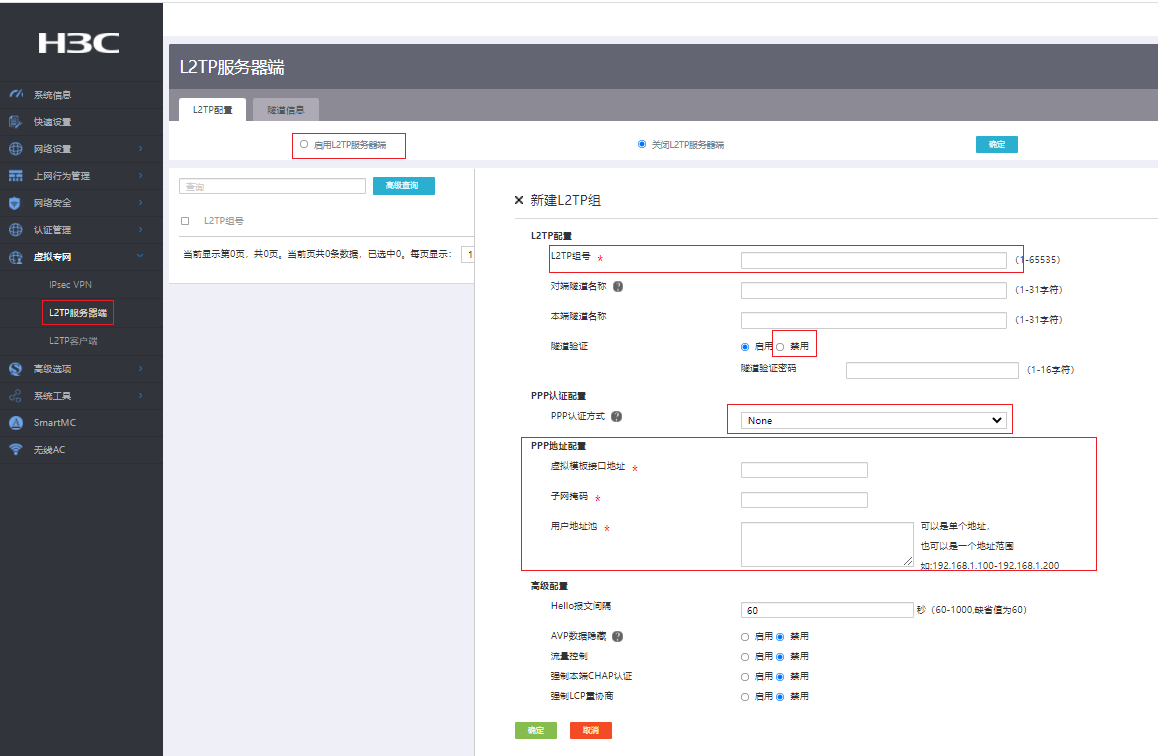Open the 每页显示 page size selector
This screenshot has height=756, width=1158.
click(467, 255)
